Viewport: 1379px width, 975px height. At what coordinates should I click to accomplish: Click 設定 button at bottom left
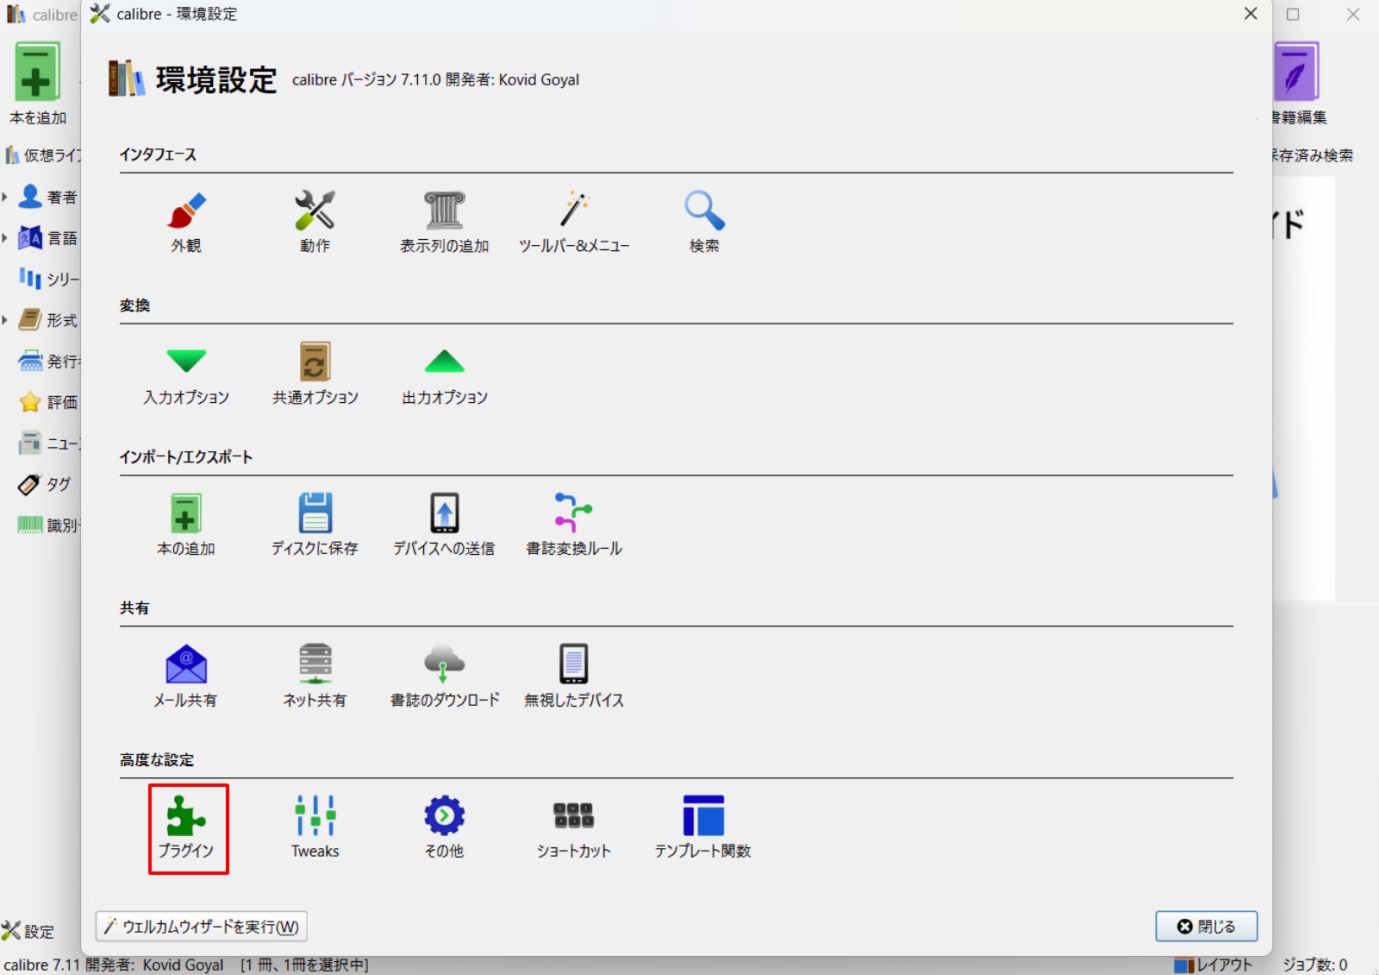(28, 931)
